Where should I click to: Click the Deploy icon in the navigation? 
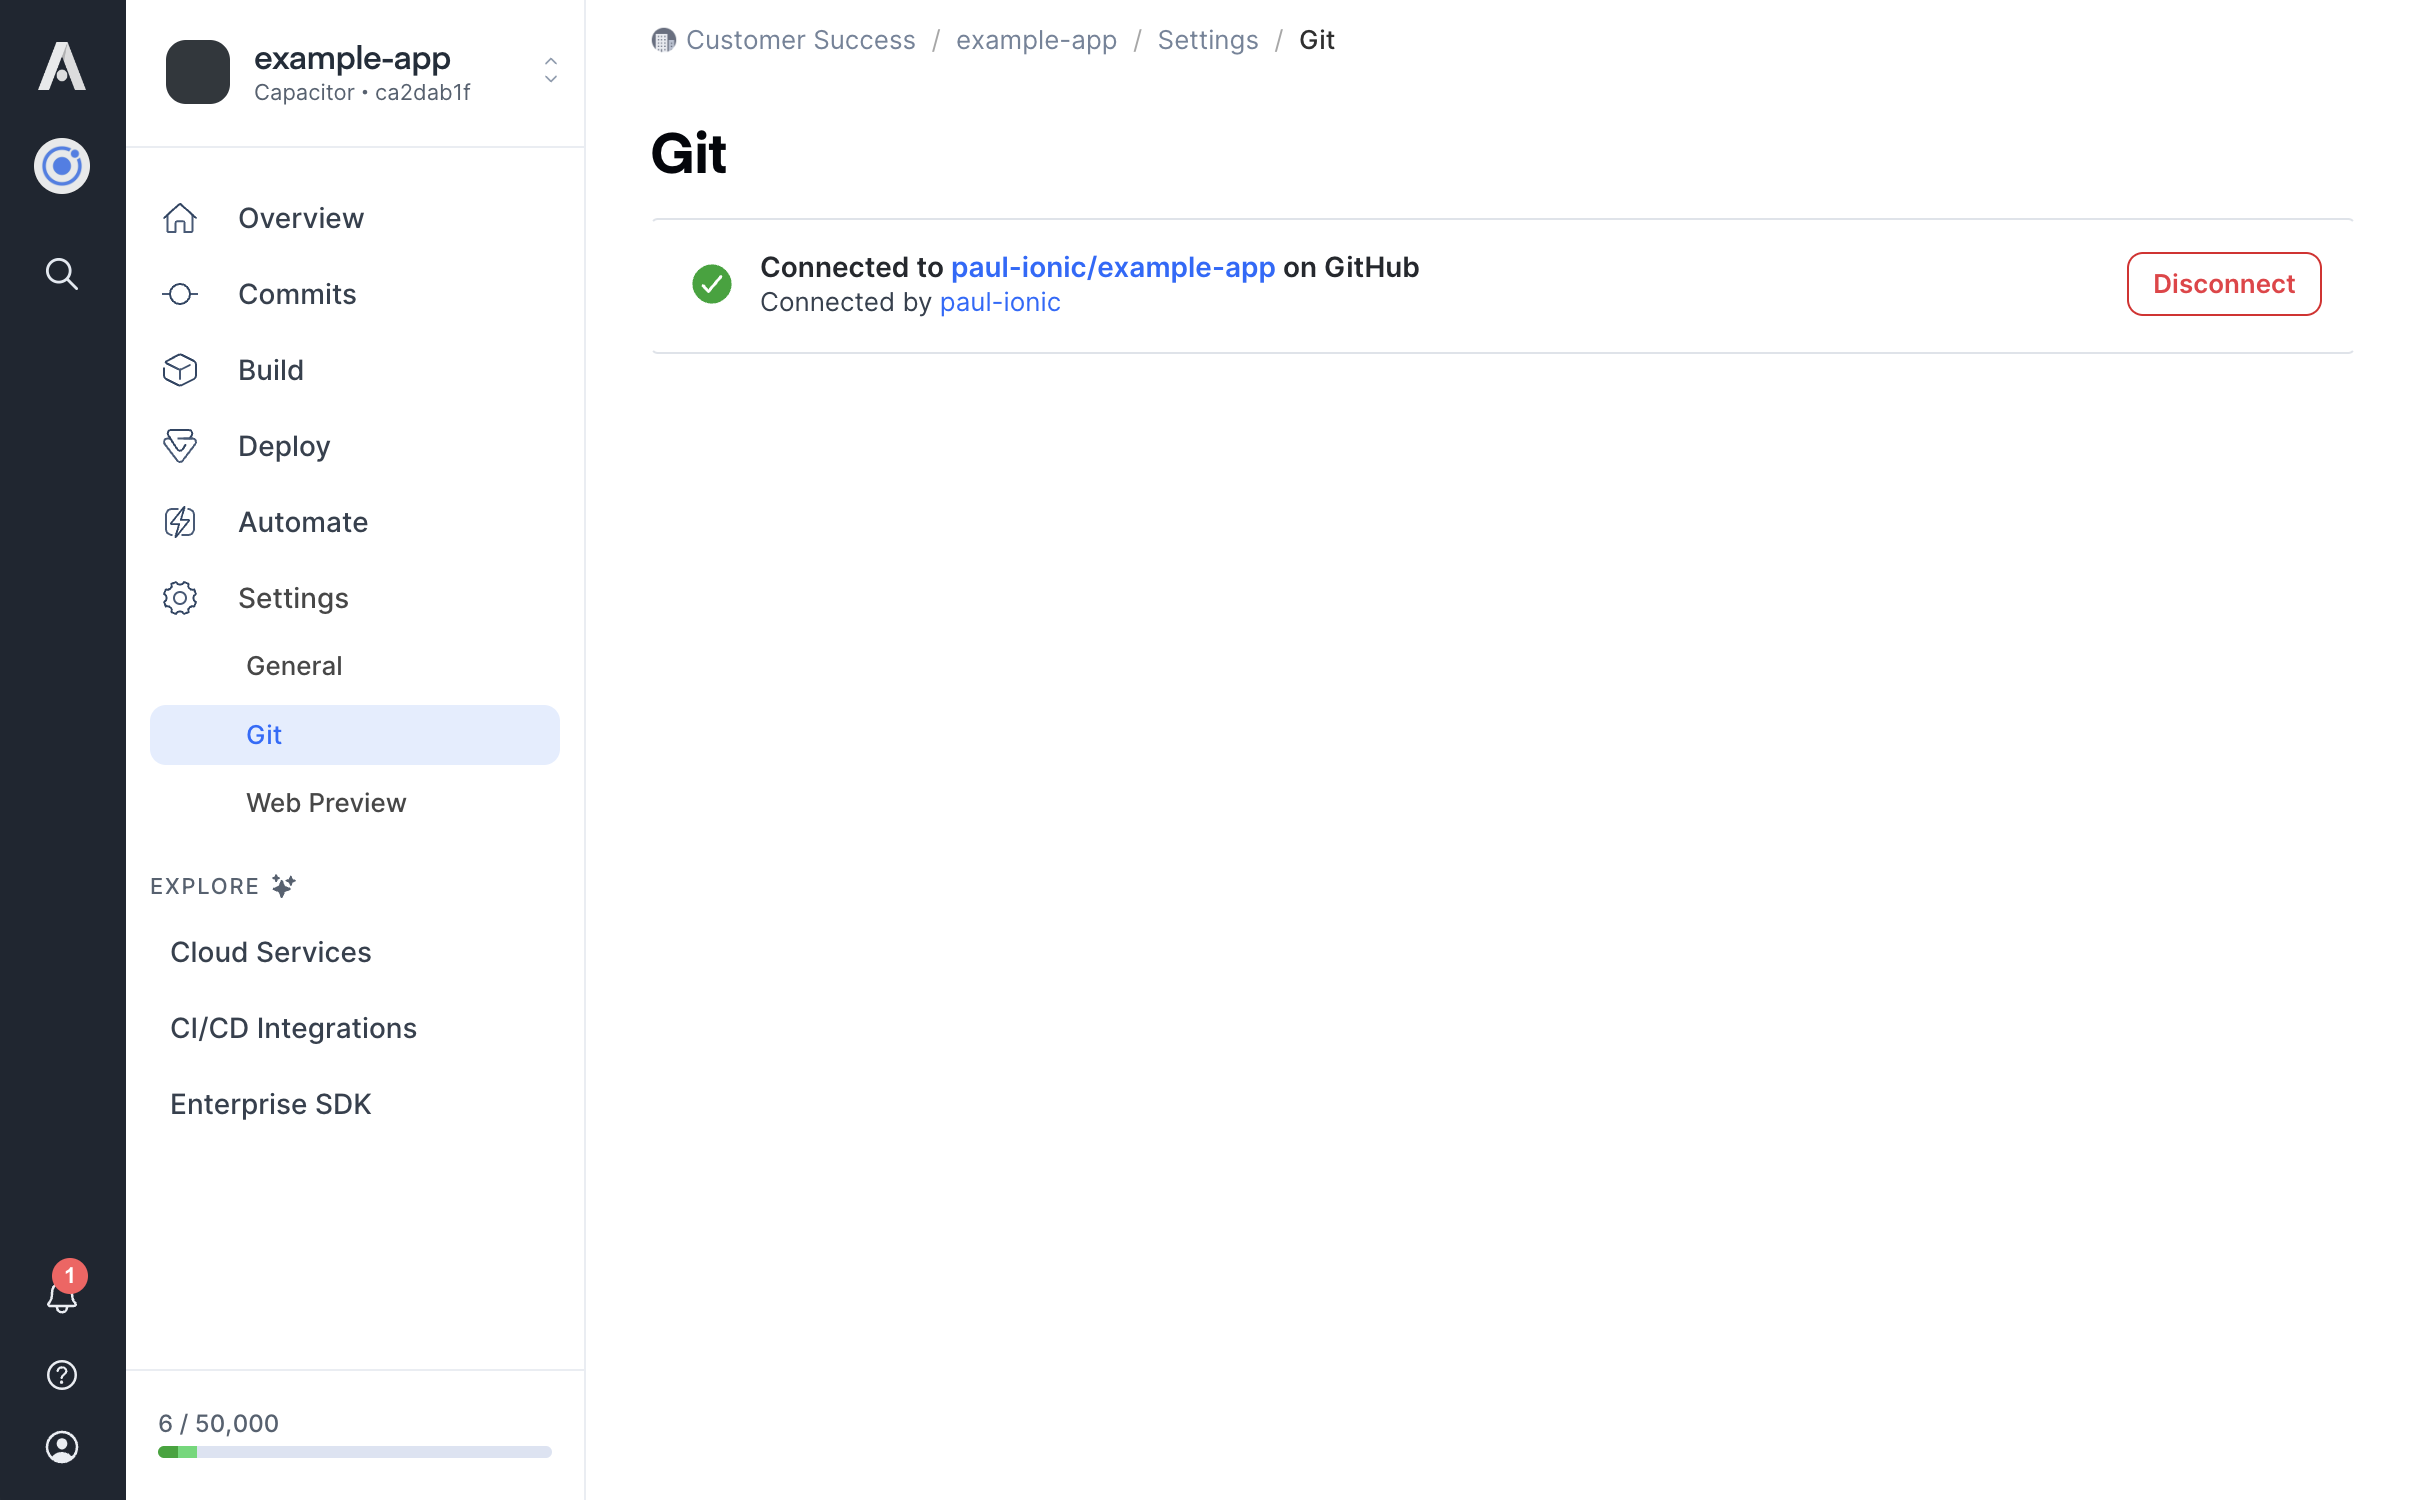click(x=180, y=446)
